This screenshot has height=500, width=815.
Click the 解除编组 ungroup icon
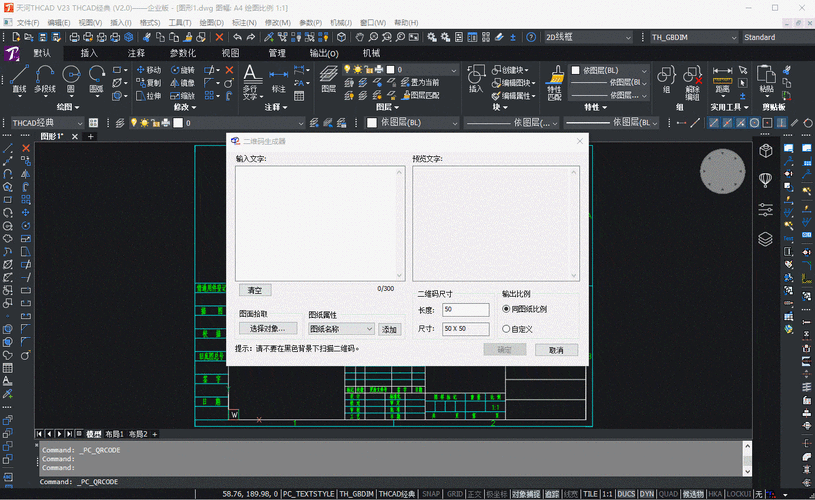click(692, 82)
